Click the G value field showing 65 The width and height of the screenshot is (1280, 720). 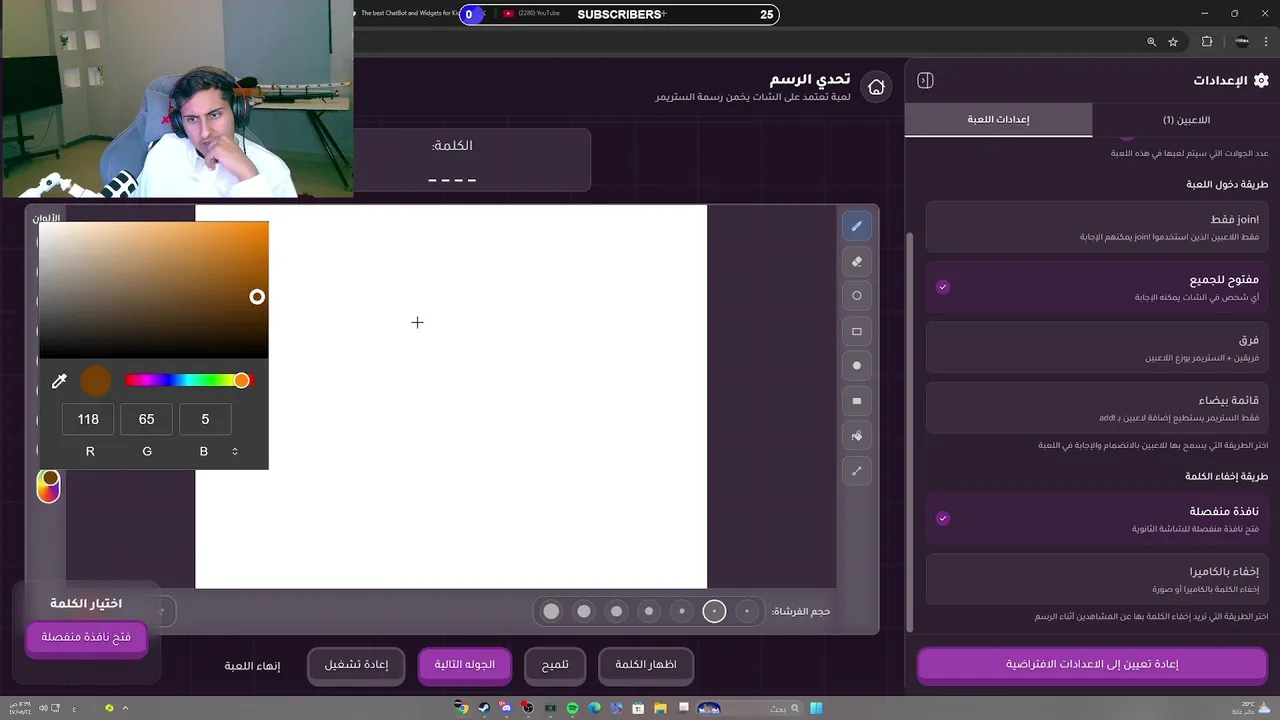pos(146,419)
